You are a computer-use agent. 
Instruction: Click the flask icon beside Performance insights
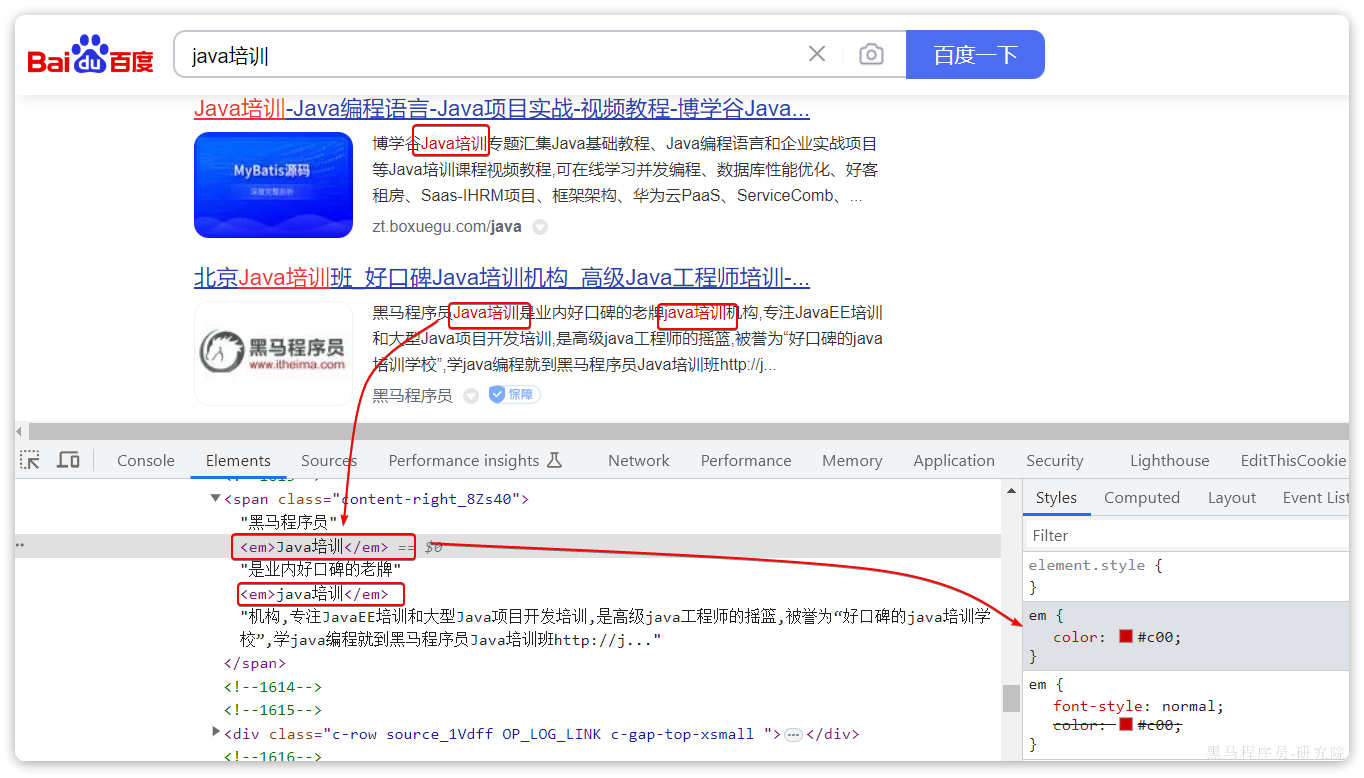pos(555,460)
